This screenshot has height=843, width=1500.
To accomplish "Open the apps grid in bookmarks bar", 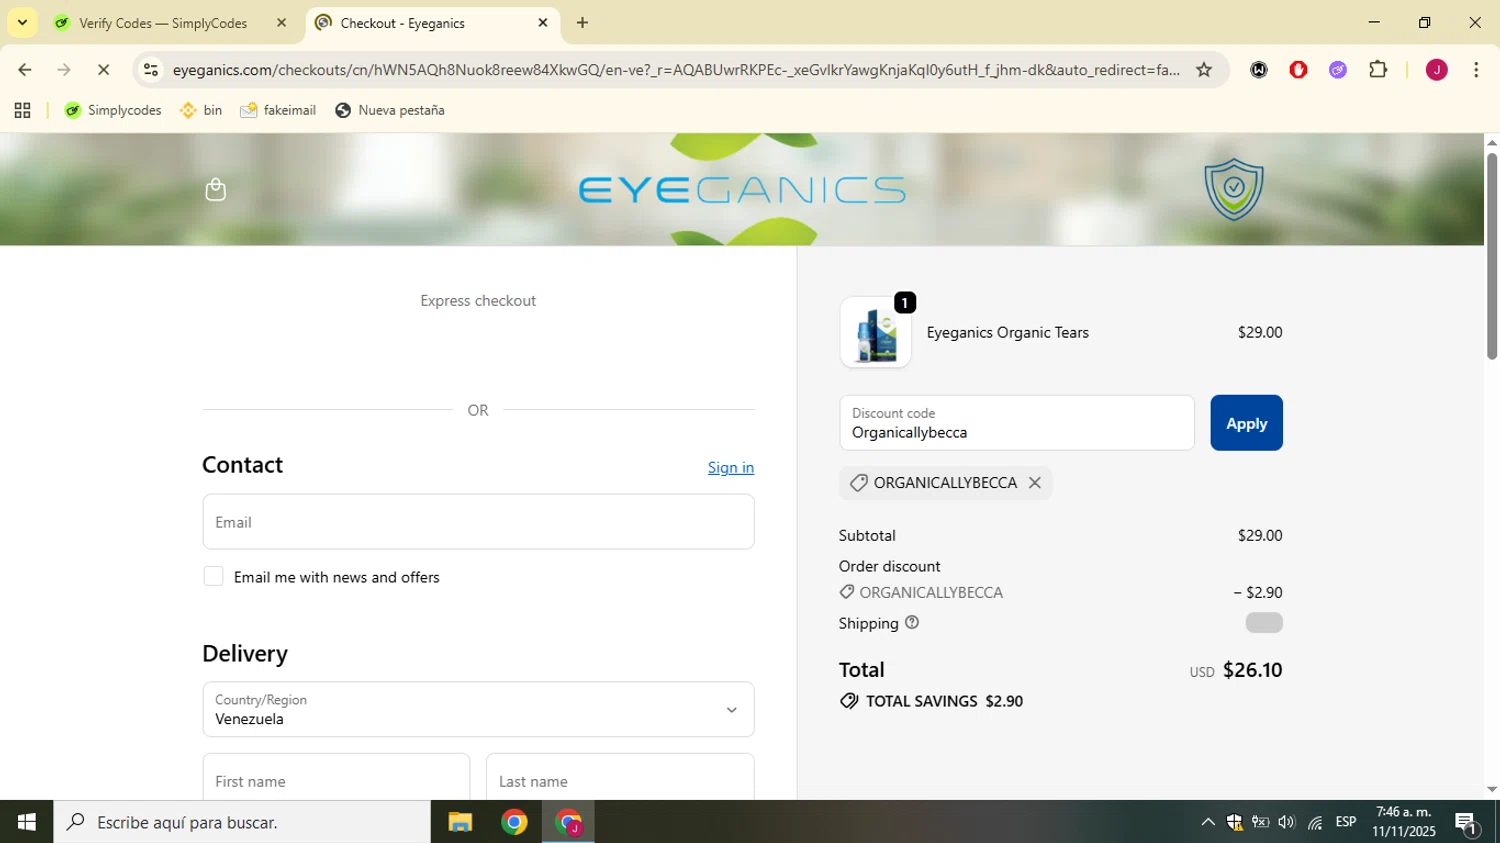I will coord(22,110).
